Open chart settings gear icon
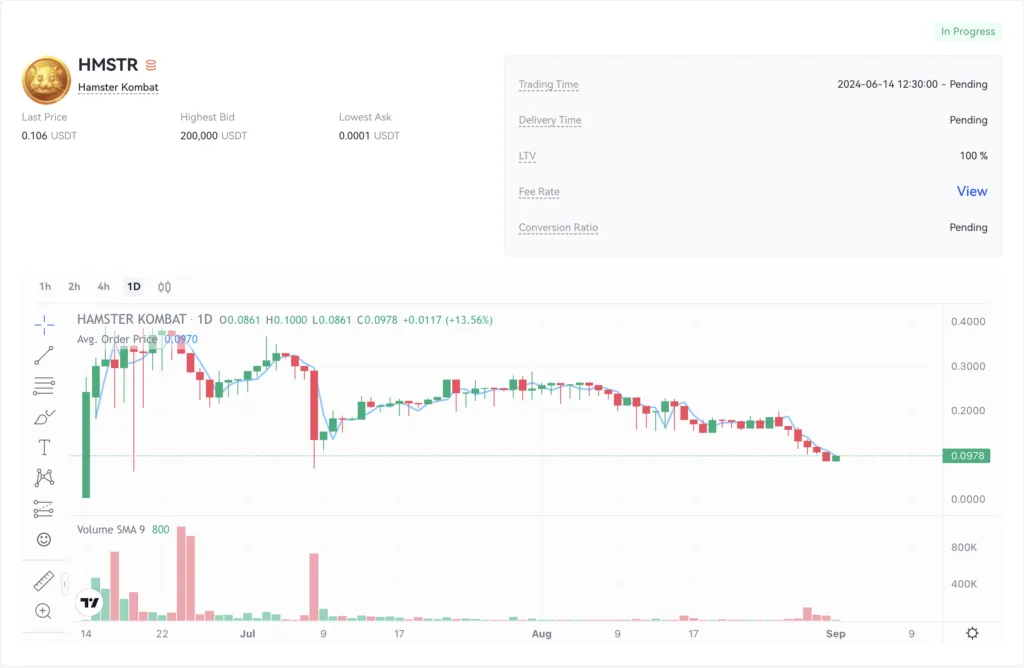This screenshot has height=668, width=1024. (x=972, y=633)
